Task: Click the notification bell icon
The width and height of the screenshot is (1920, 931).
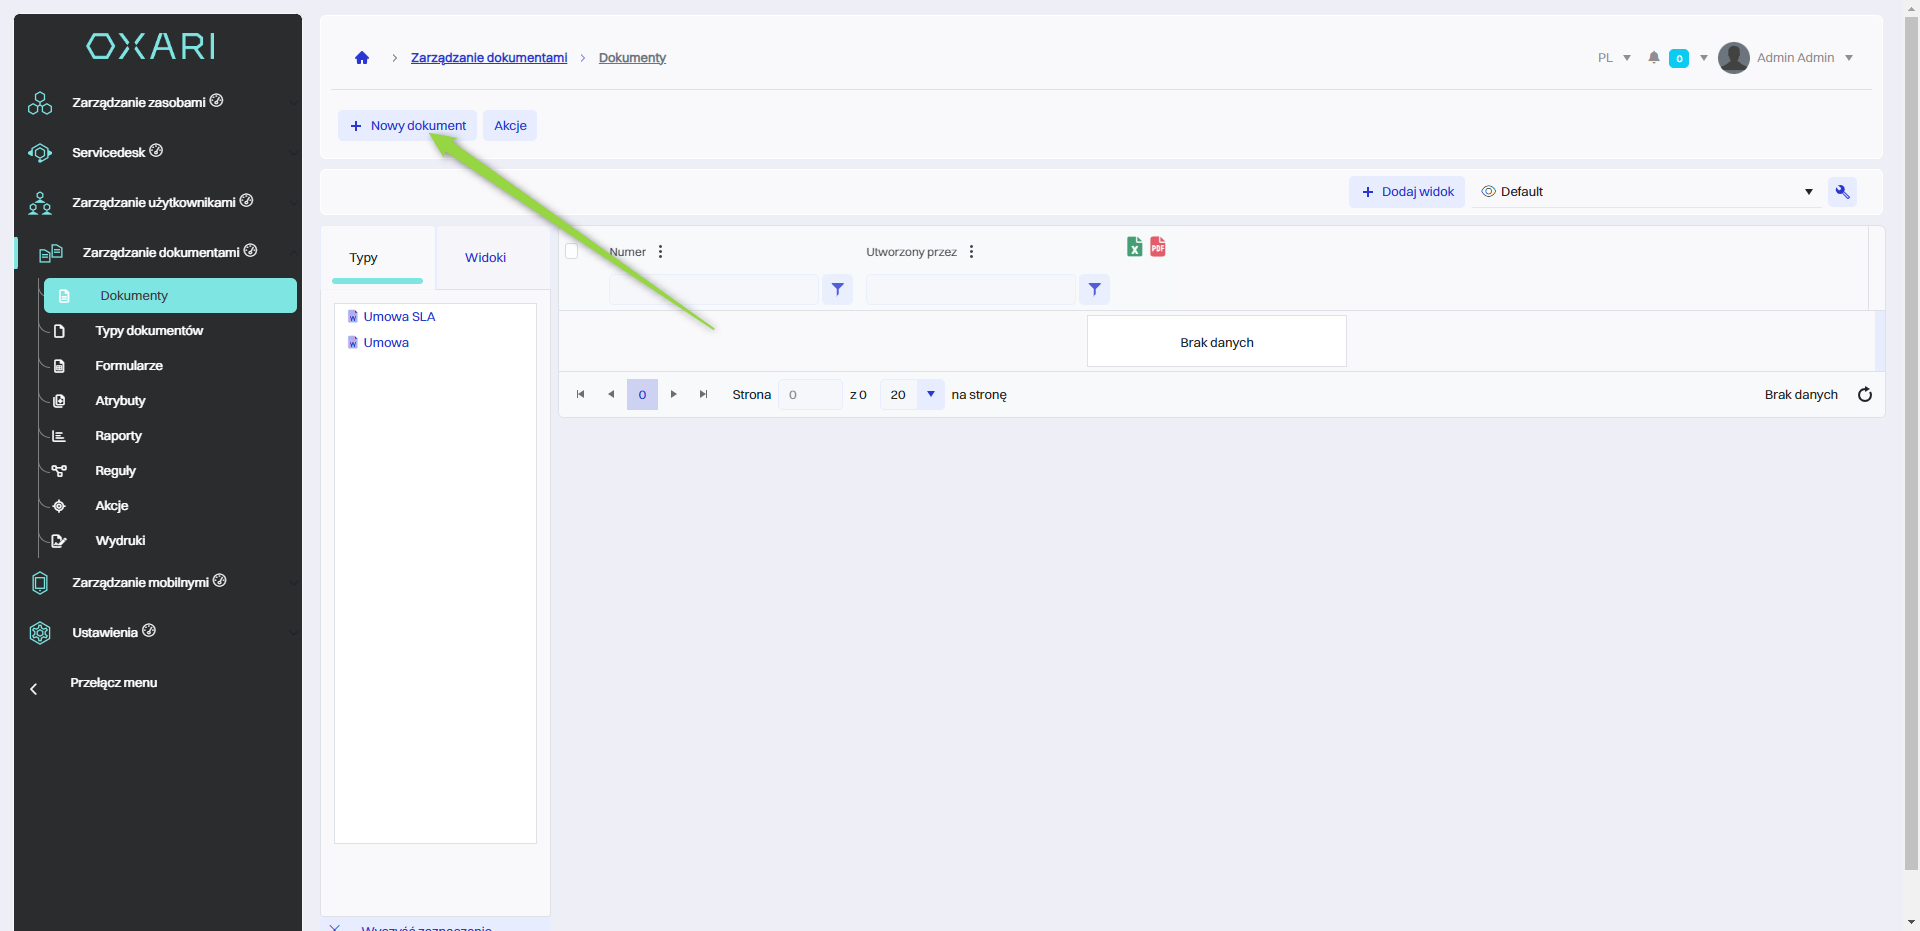Action: pos(1654,58)
